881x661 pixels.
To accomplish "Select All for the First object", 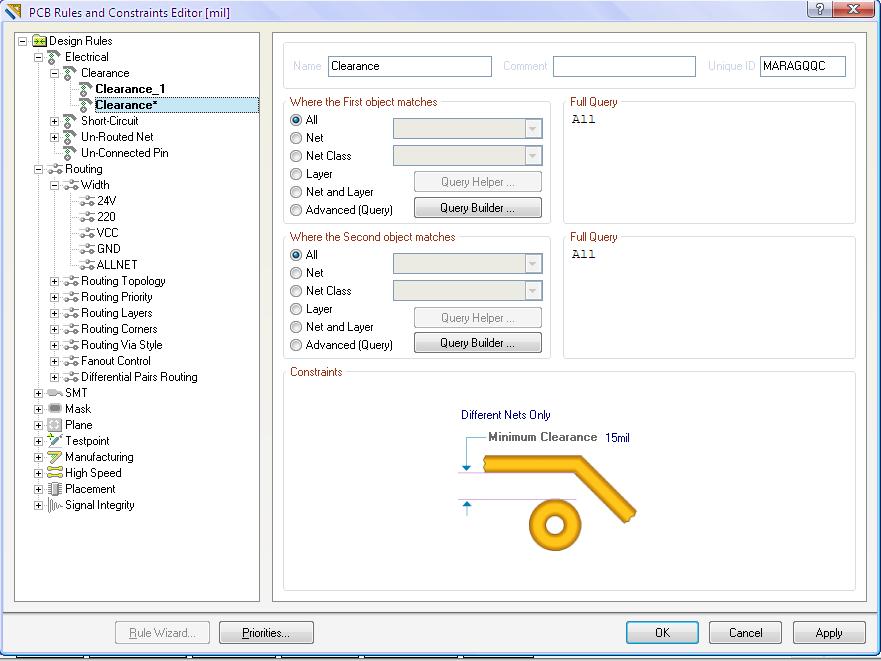I will coord(296,120).
